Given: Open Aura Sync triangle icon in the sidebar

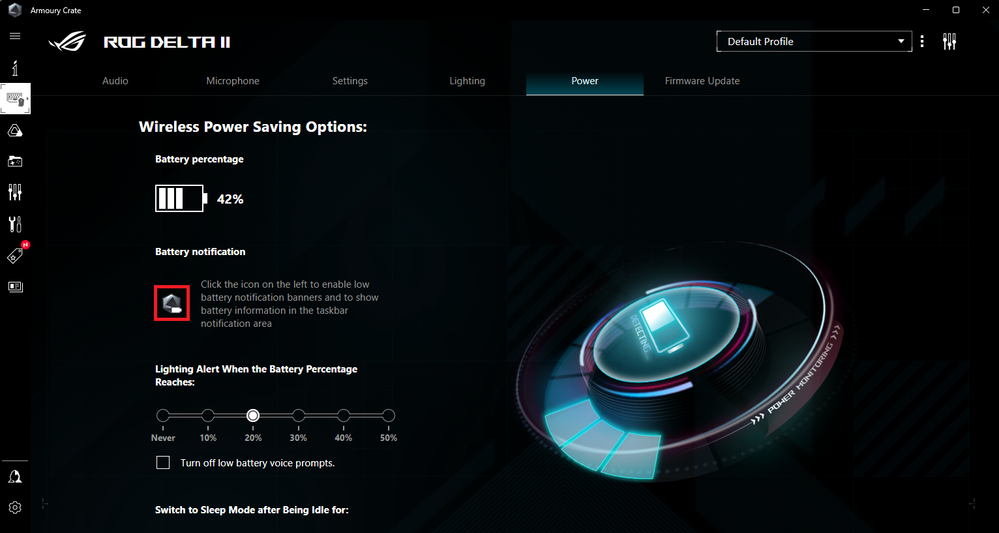Looking at the screenshot, I should pos(15,131).
